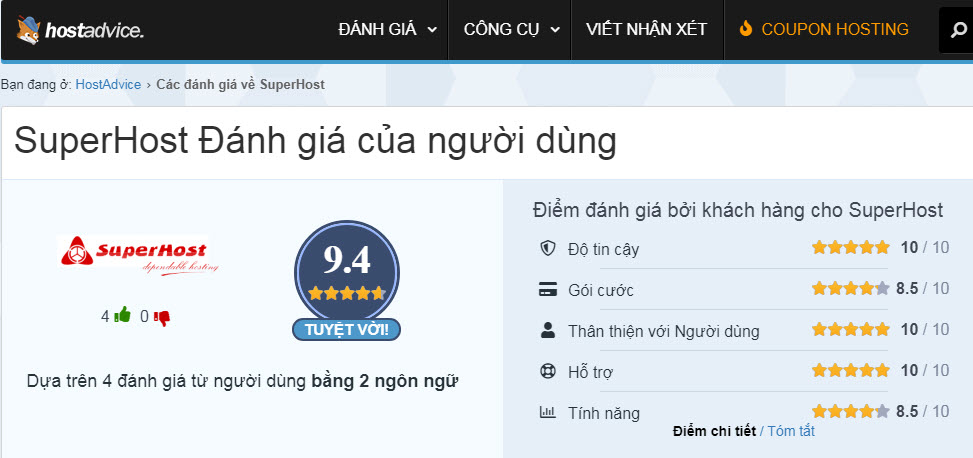Click the Các đánh giá về SuperHost breadcrumb
This screenshot has width=973, height=458.
click(240, 84)
